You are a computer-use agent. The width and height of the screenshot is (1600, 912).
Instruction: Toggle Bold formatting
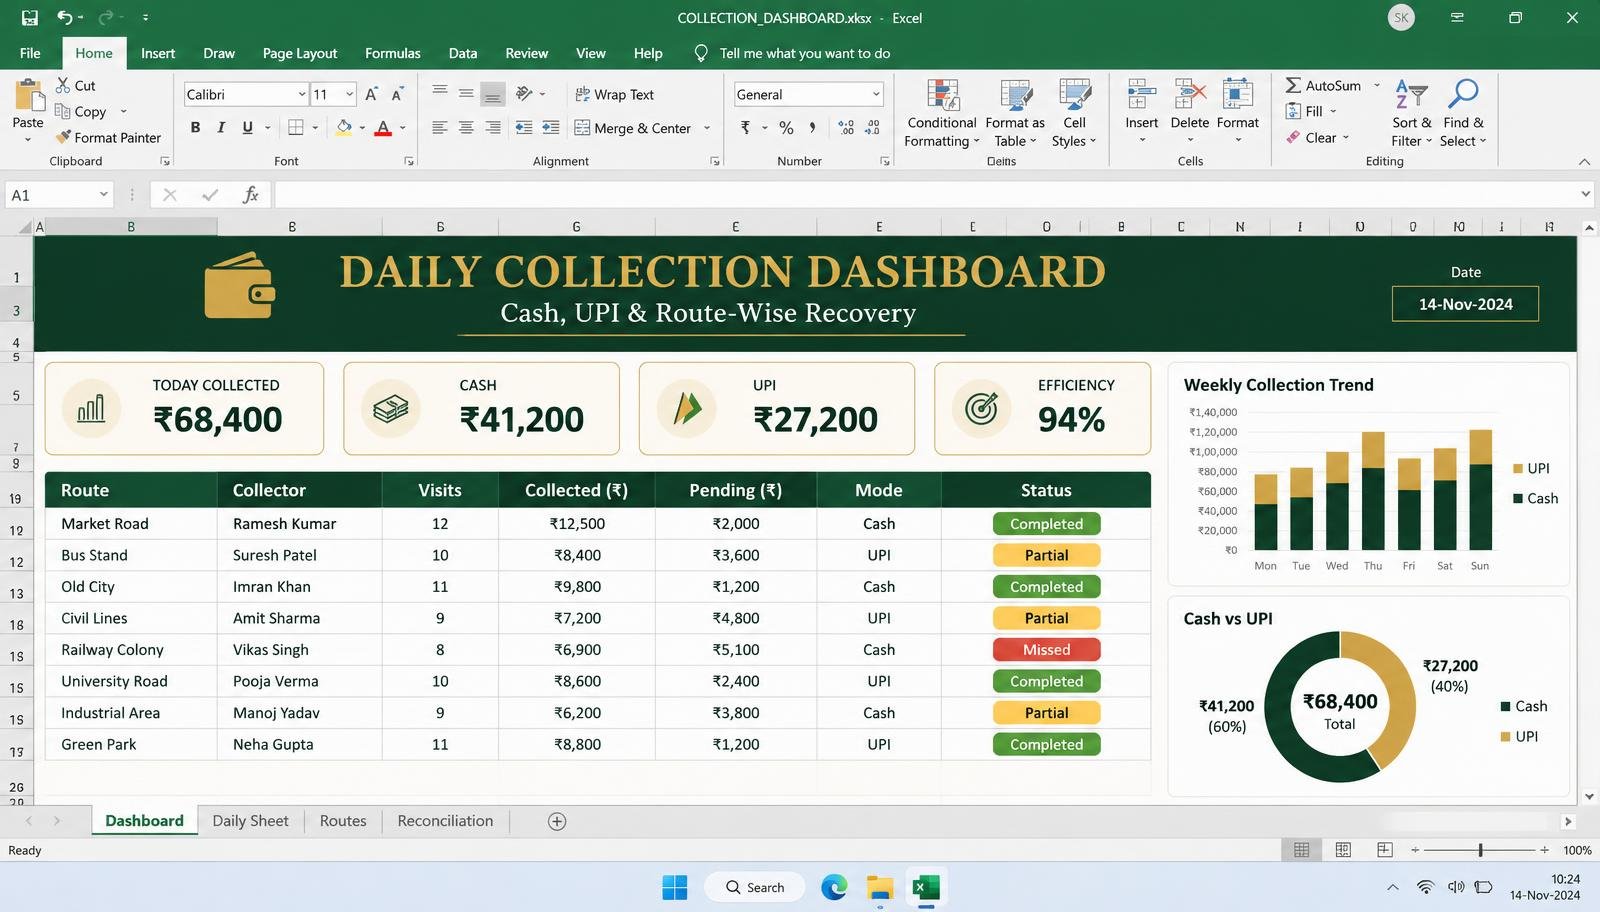pos(195,127)
